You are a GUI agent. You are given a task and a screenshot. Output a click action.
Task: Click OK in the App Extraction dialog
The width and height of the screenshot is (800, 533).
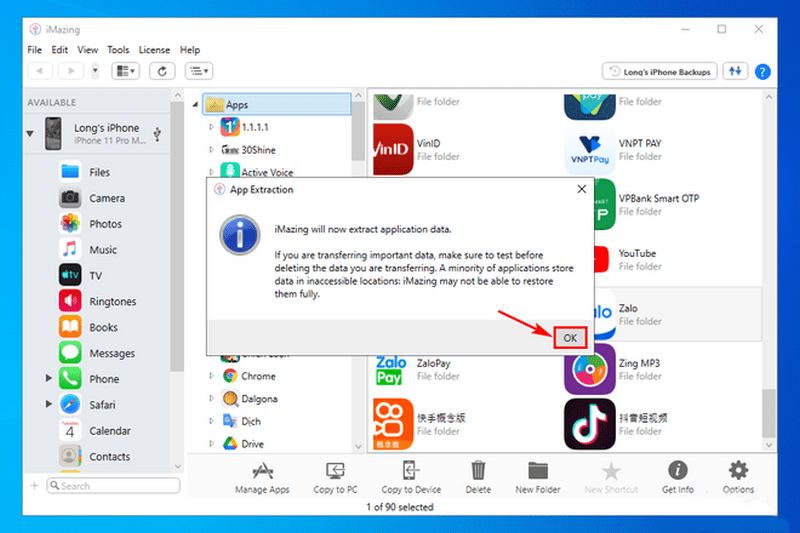point(570,338)
